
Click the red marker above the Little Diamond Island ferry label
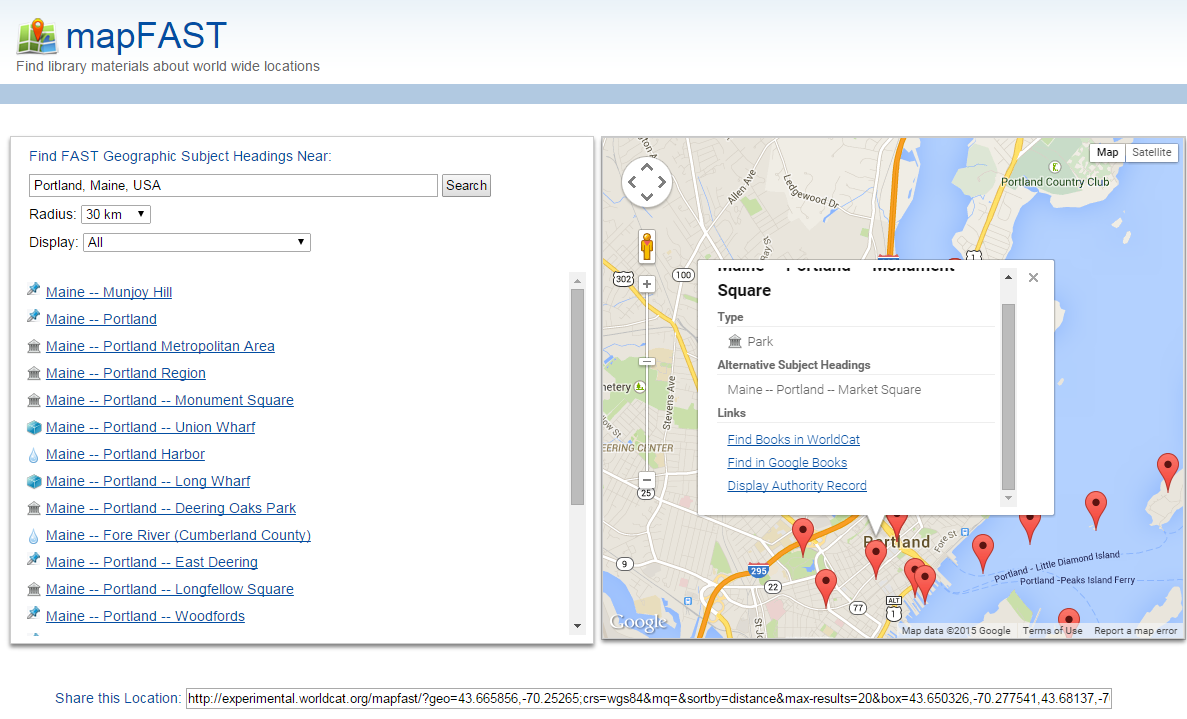(983, 552)
